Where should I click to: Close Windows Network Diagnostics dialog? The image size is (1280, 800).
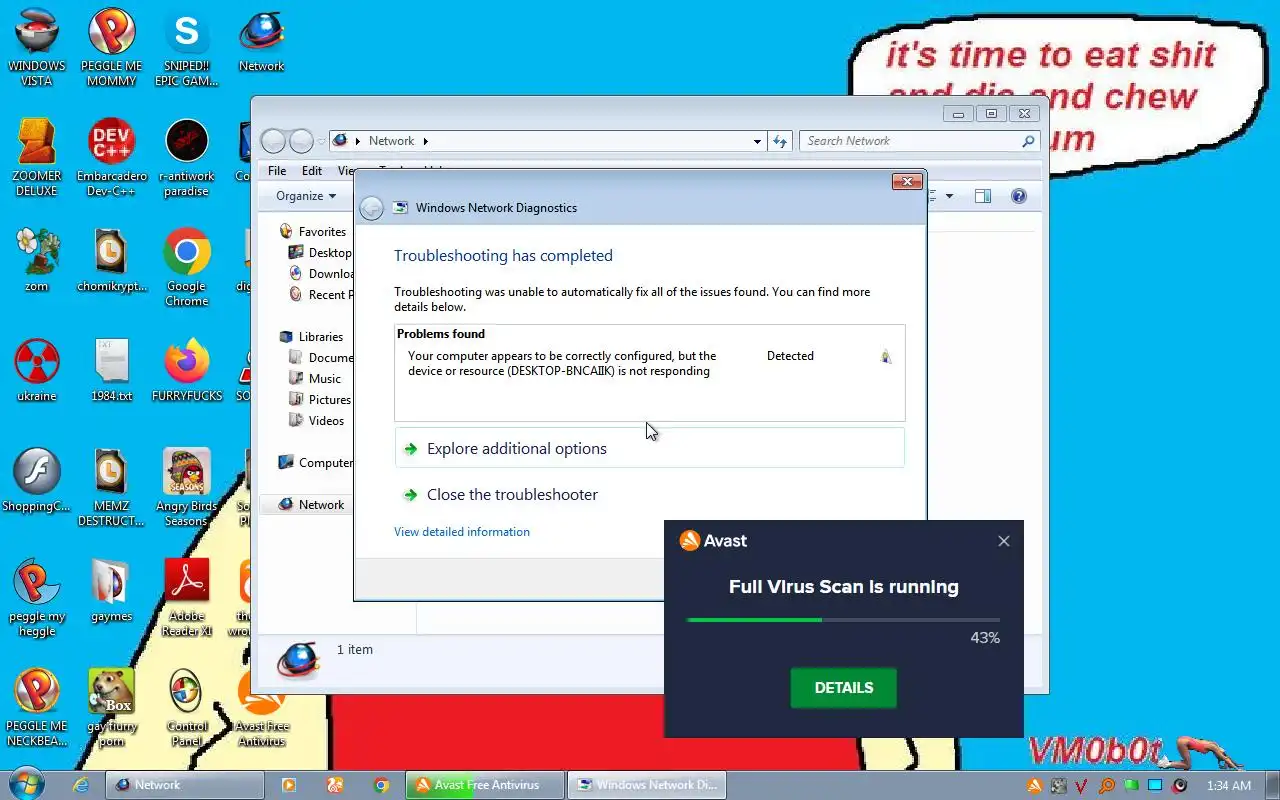coord(907,181)
